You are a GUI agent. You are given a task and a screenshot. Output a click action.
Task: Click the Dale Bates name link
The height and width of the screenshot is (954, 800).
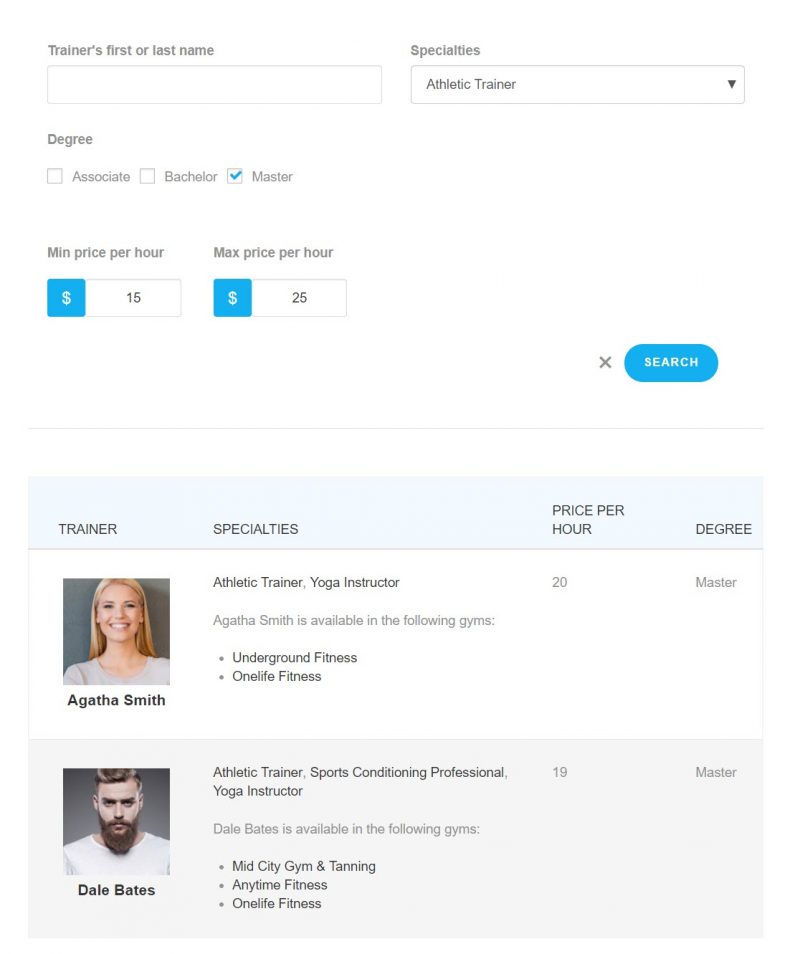pos(116,890)
